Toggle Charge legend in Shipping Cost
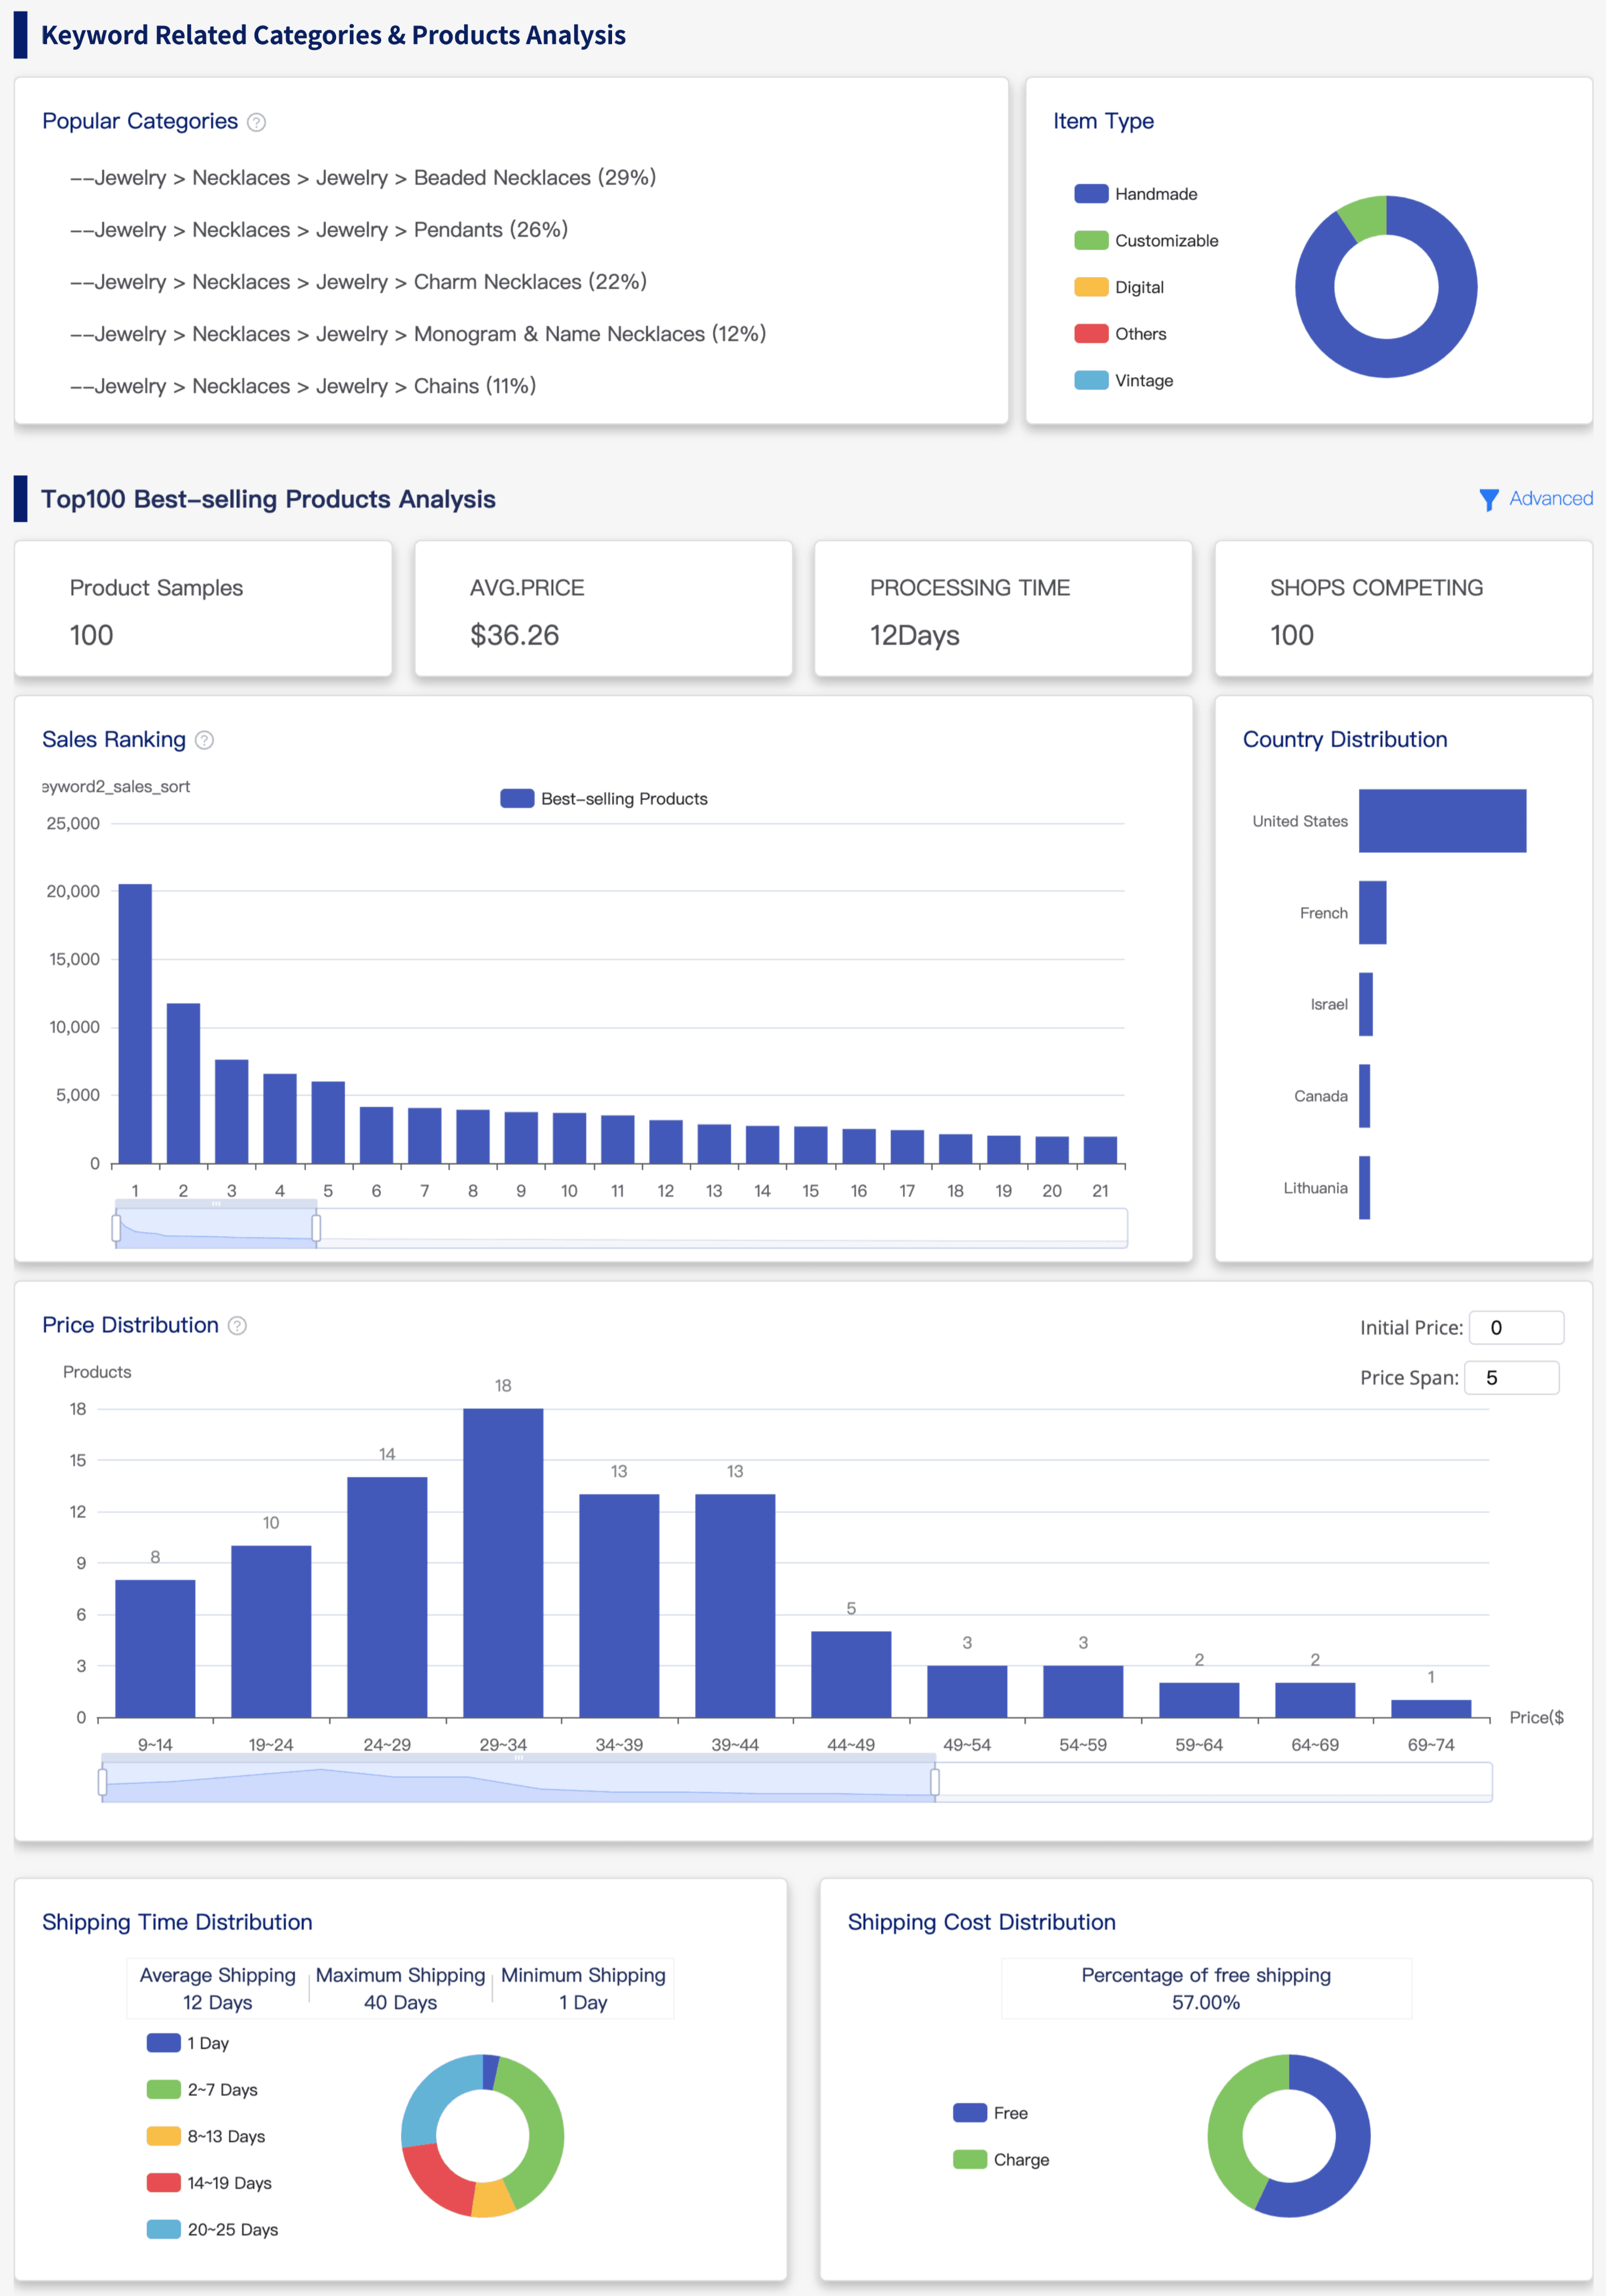Screen dimensions: 1606x2296 [969, 2159]
